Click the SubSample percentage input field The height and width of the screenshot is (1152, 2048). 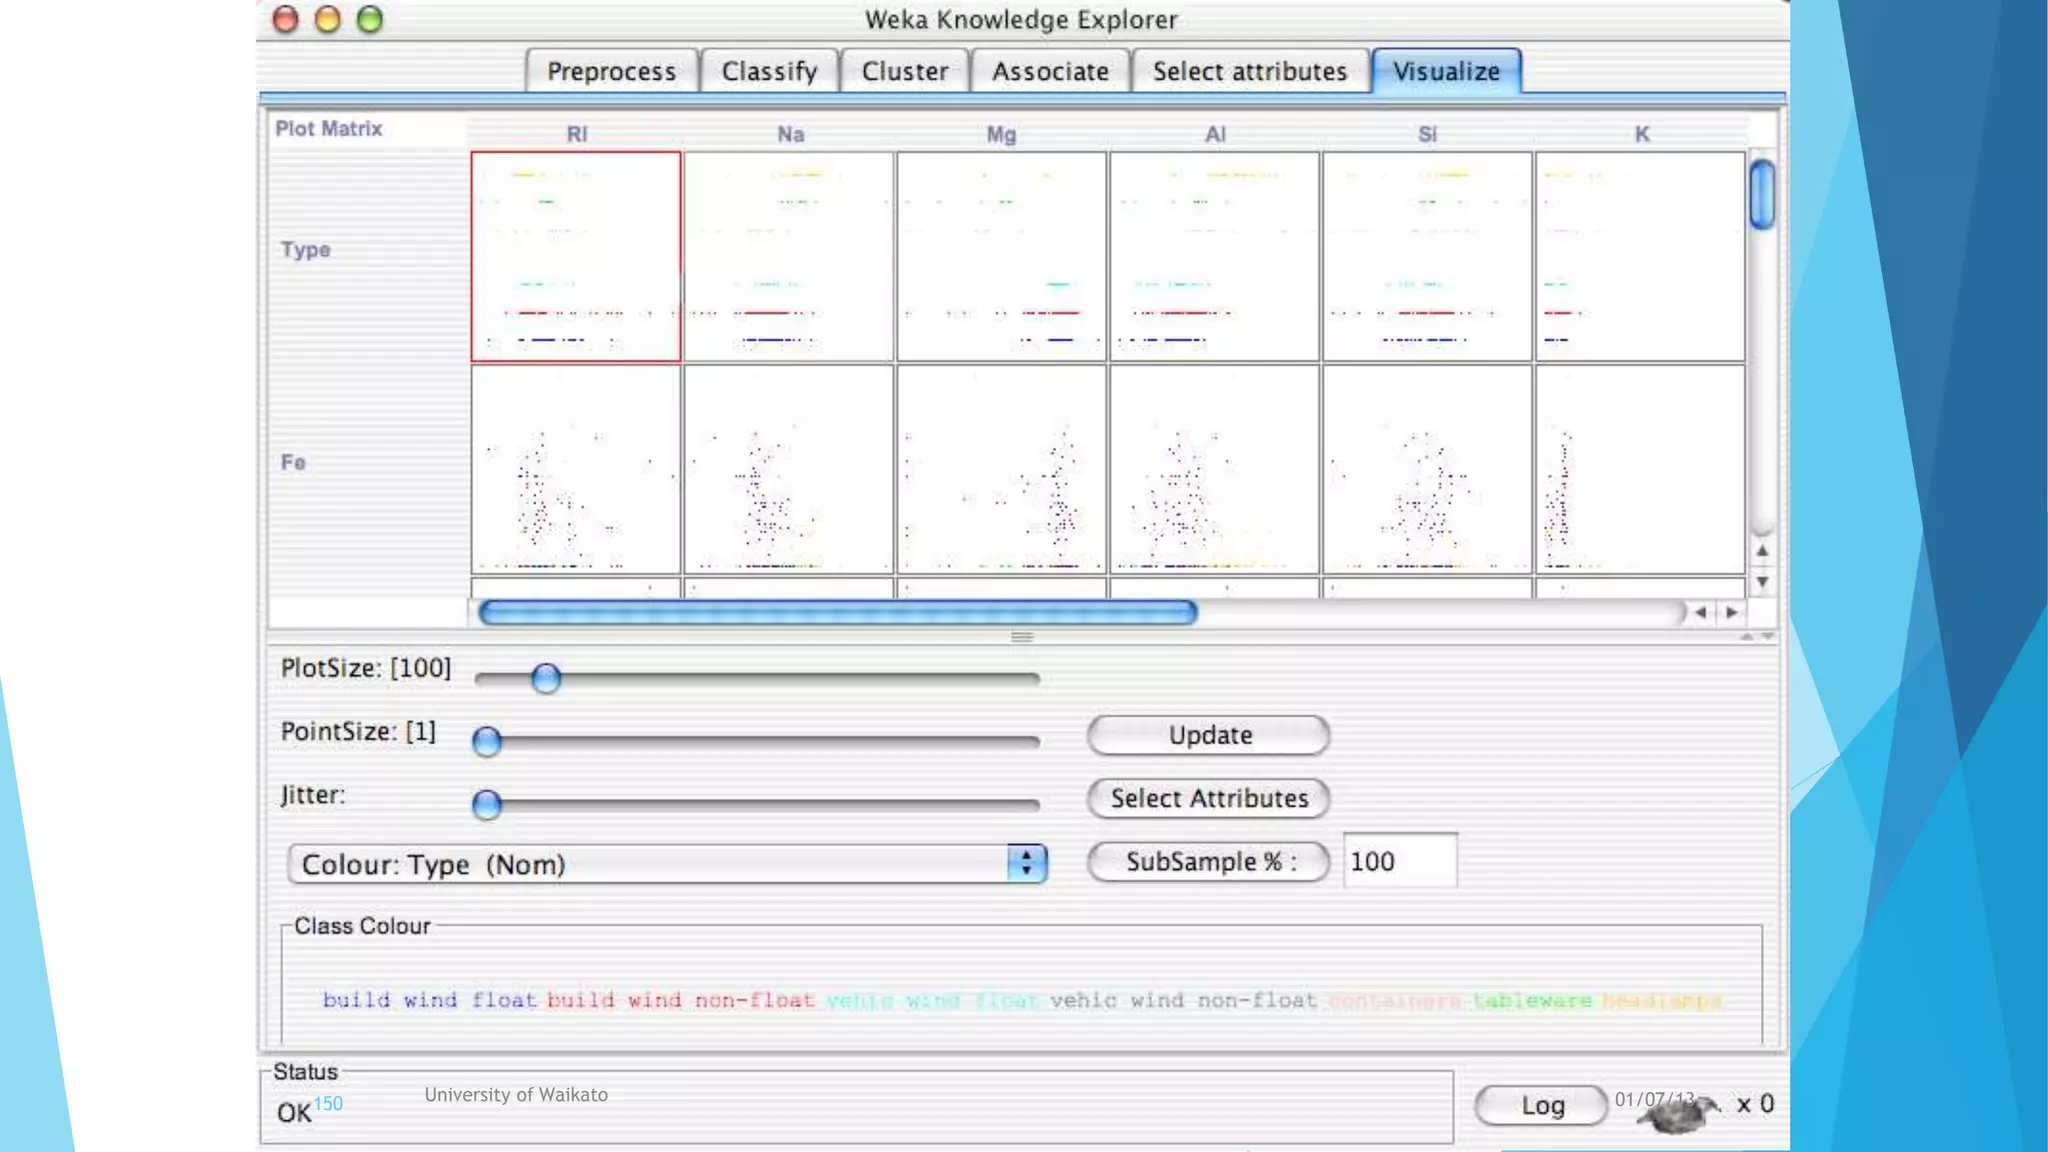[1399, 862]
